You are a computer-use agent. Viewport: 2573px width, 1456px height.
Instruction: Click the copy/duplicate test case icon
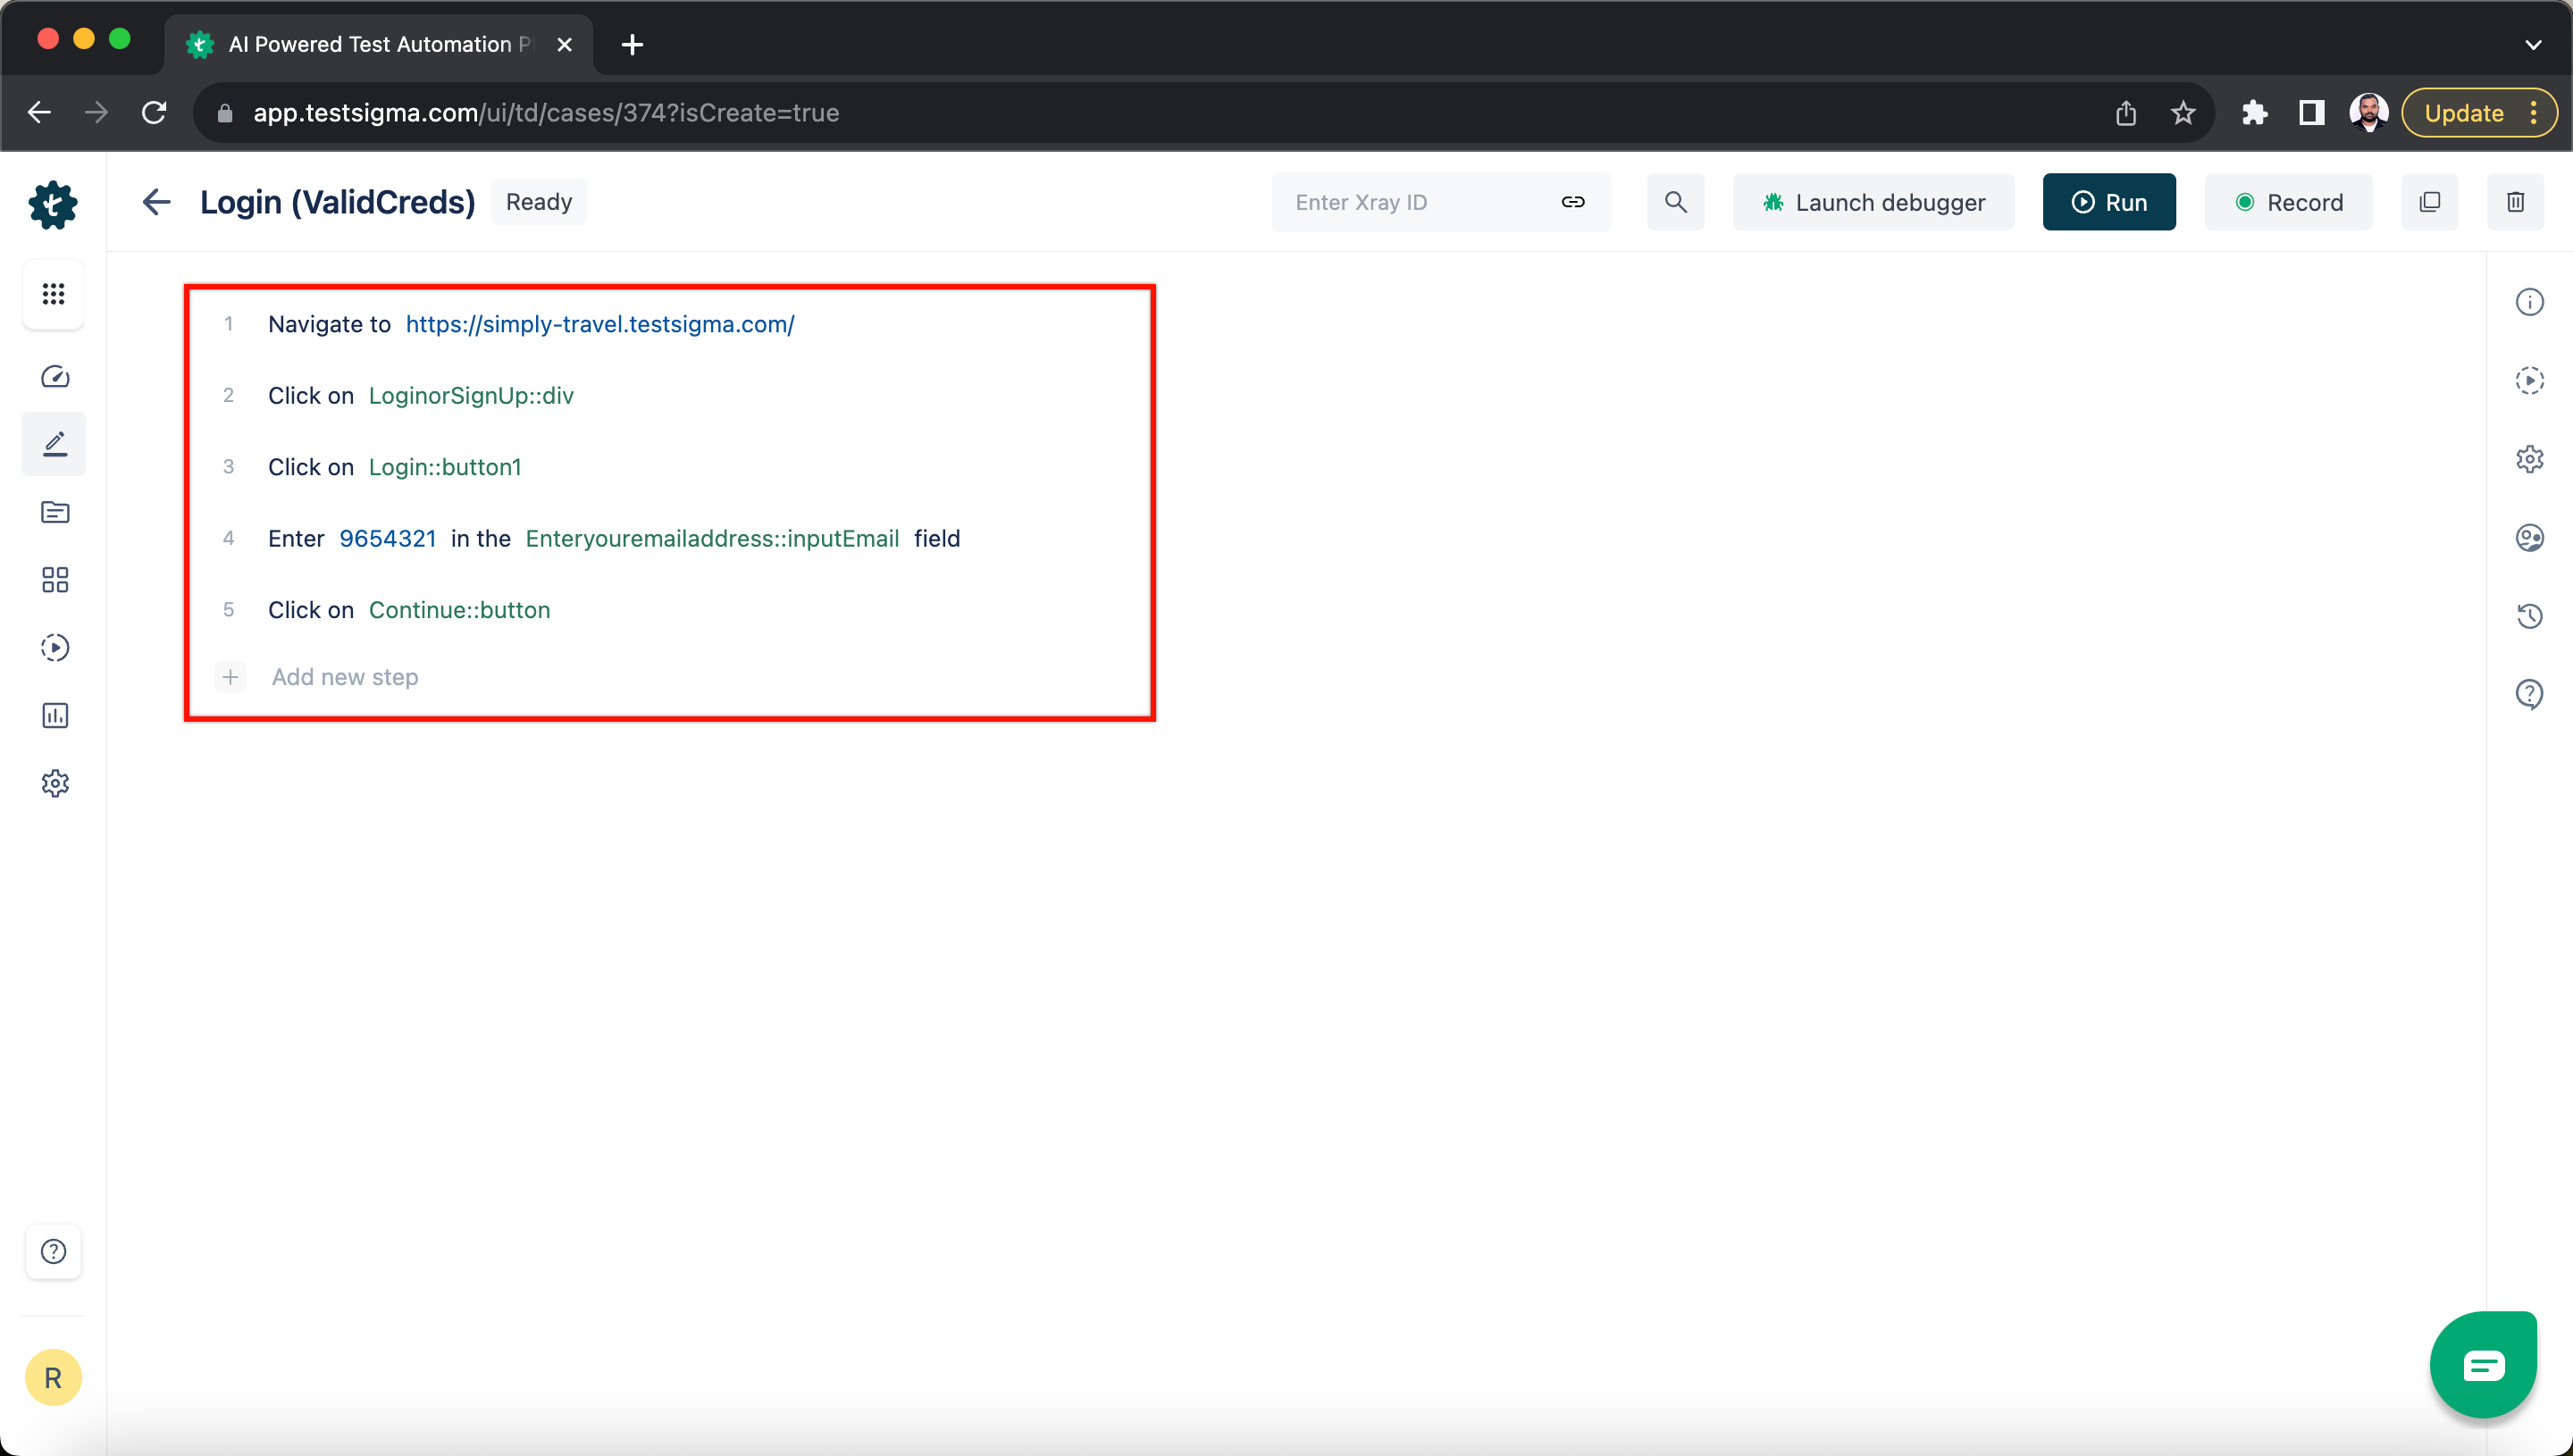[x=2430, y=202]
